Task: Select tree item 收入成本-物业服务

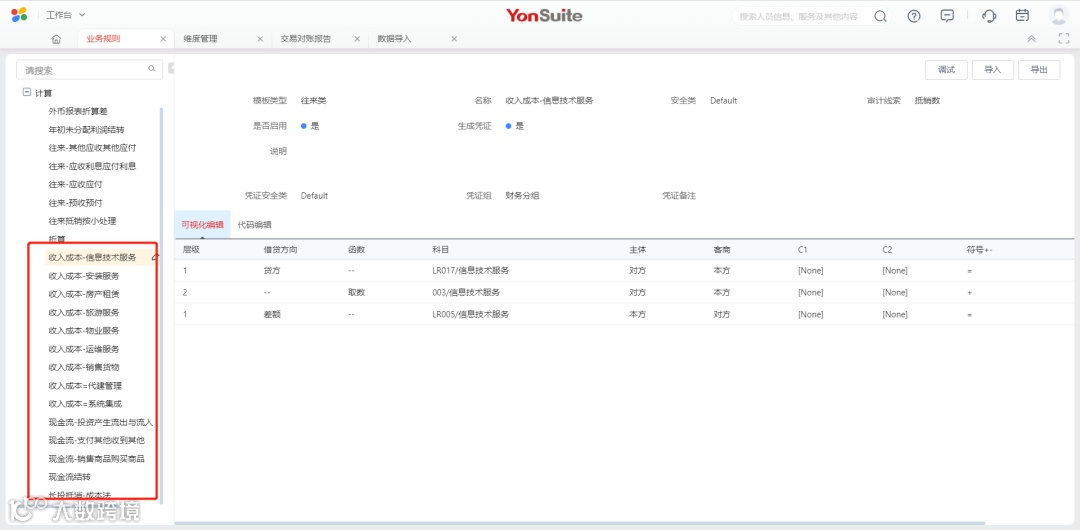Action: [x=83, y=331]
